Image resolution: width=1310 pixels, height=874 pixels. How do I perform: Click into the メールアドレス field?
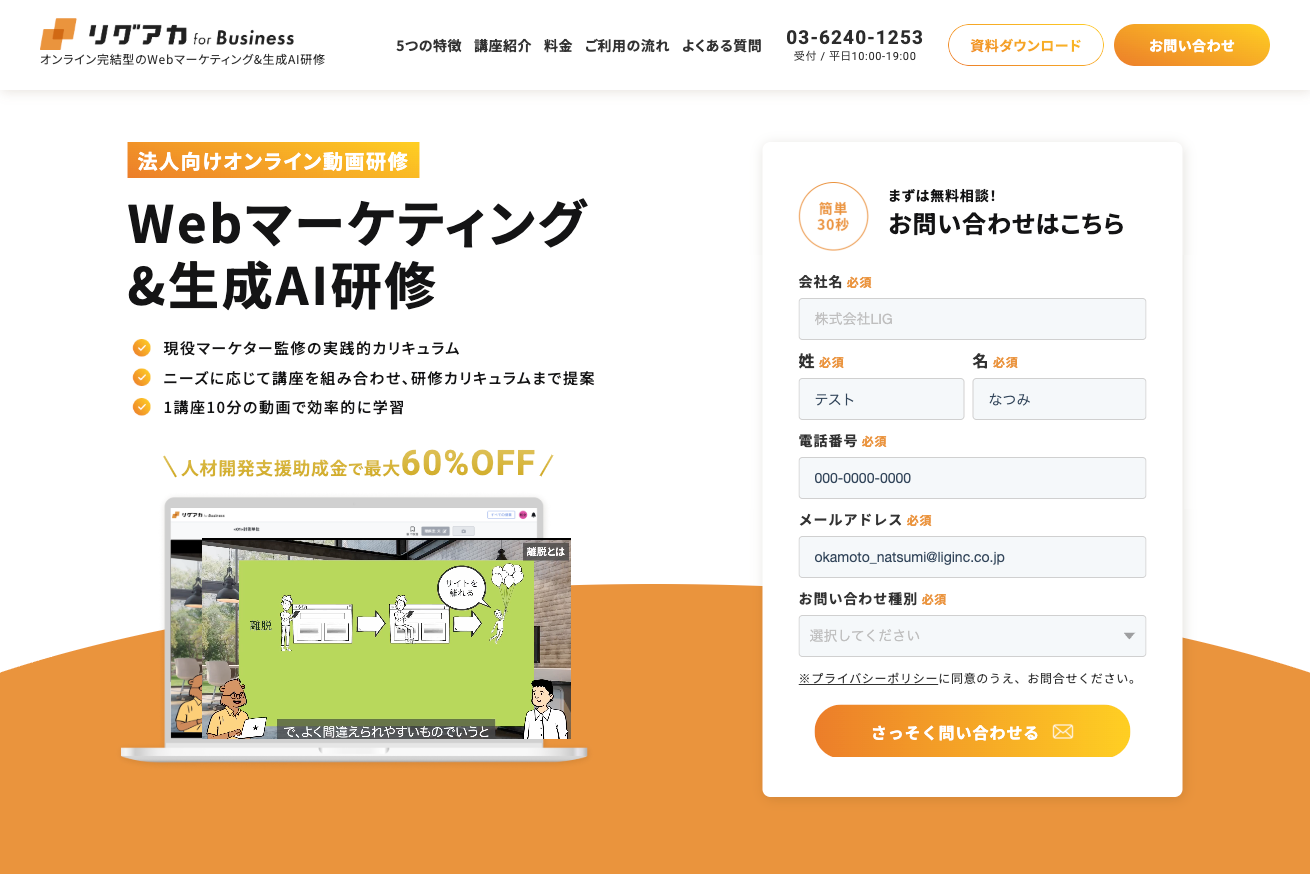[972, 557]
